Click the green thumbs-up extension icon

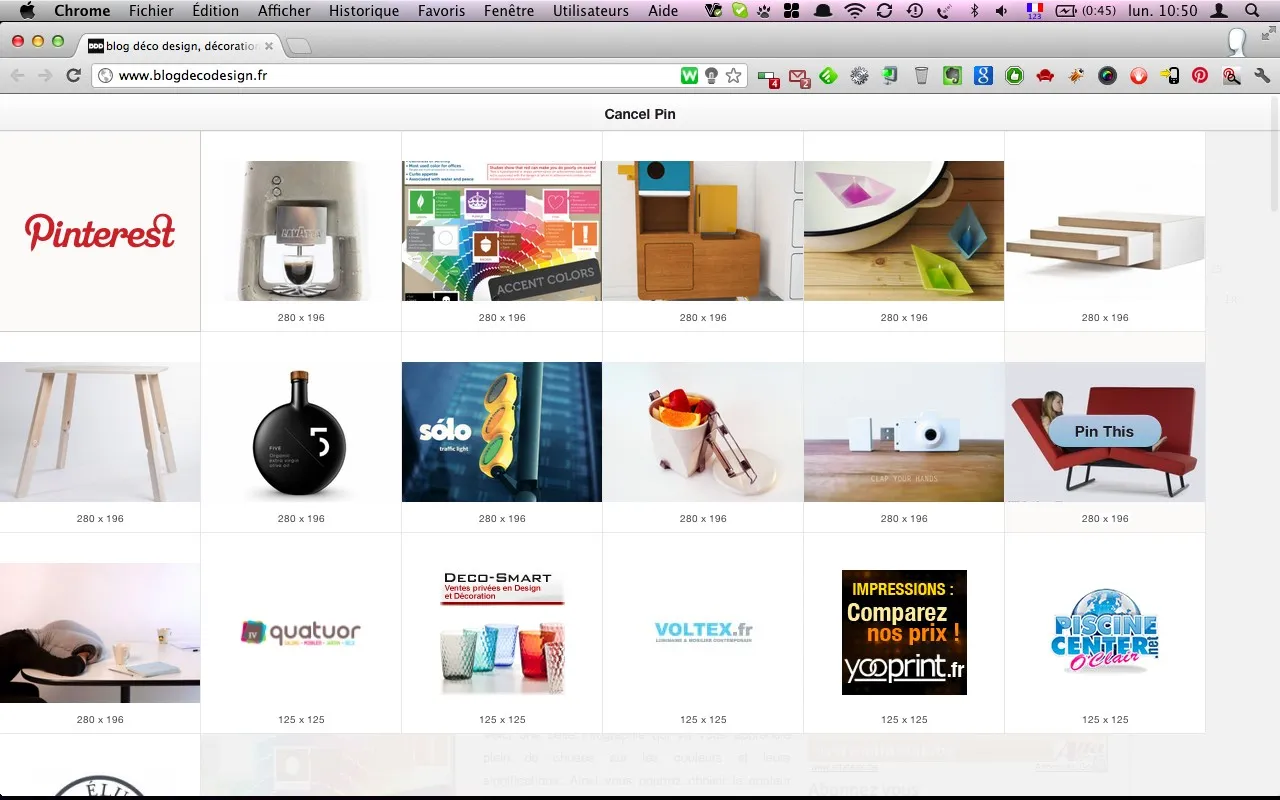(1015, 75)
